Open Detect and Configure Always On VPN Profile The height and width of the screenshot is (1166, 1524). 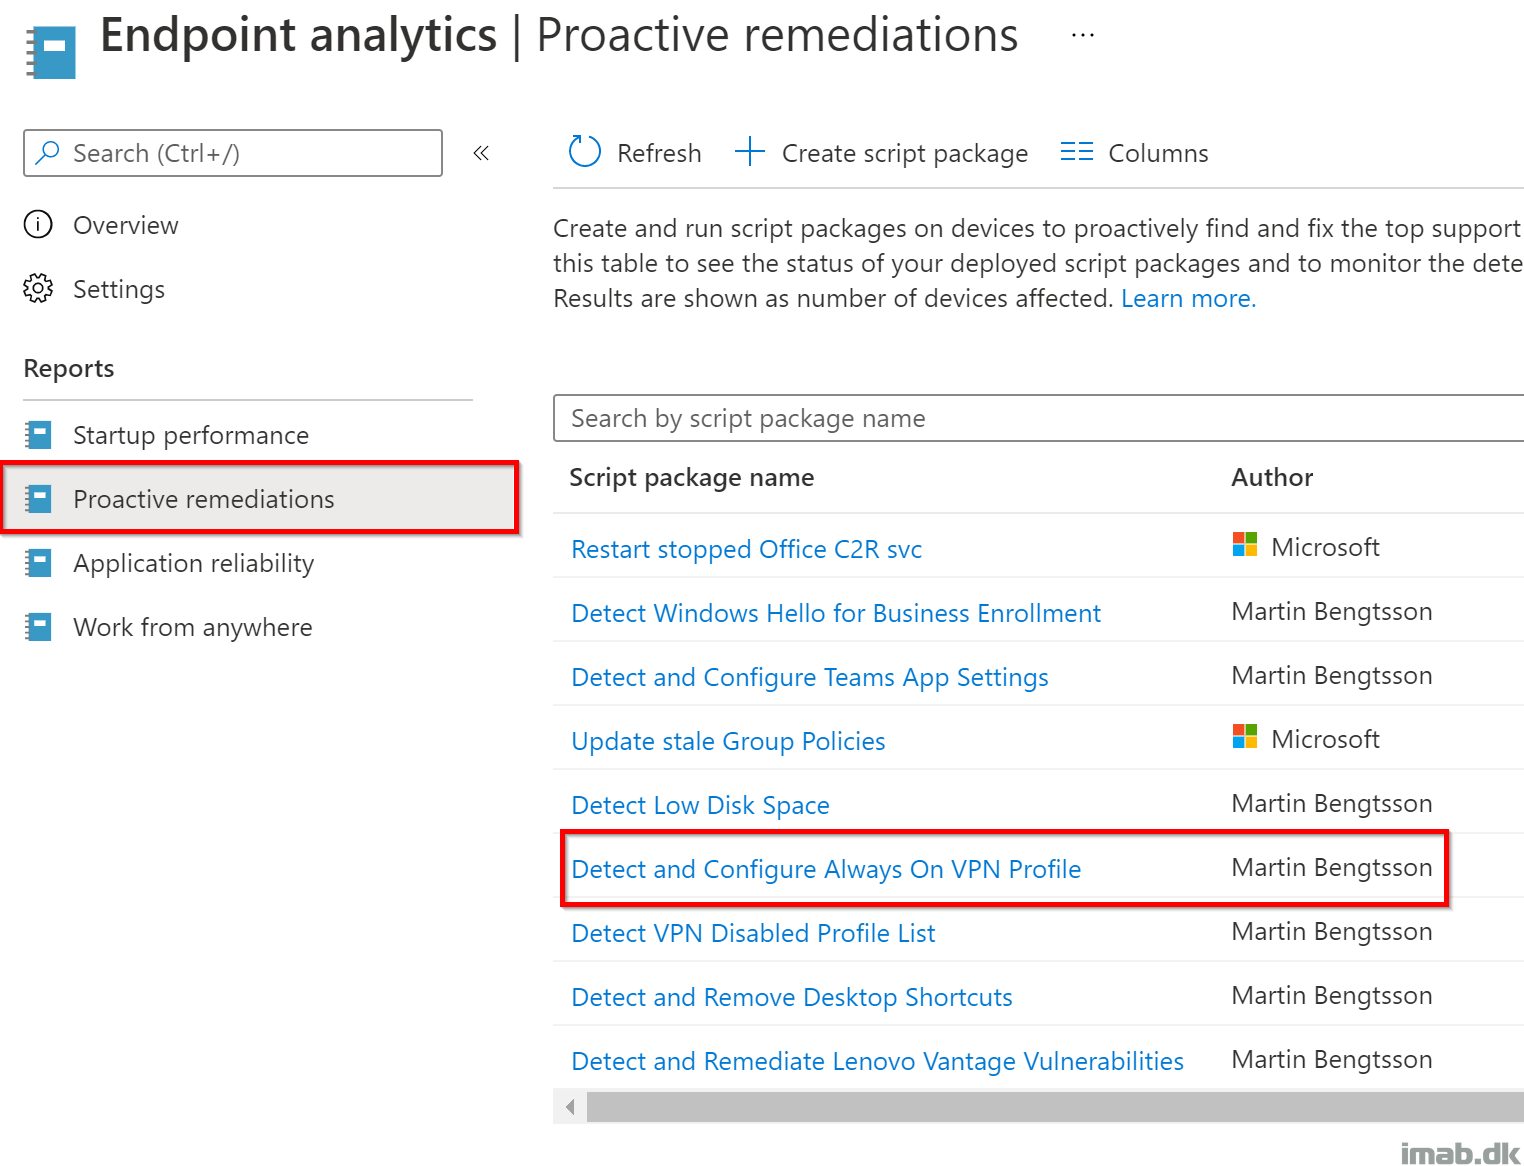pyautogui.click(x=826, y=869)
